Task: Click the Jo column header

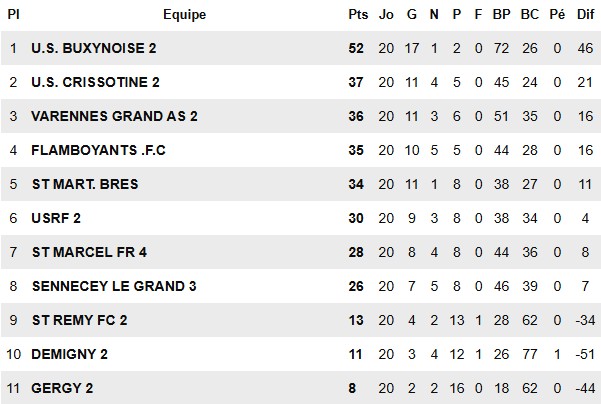Action: click(386, 15)
